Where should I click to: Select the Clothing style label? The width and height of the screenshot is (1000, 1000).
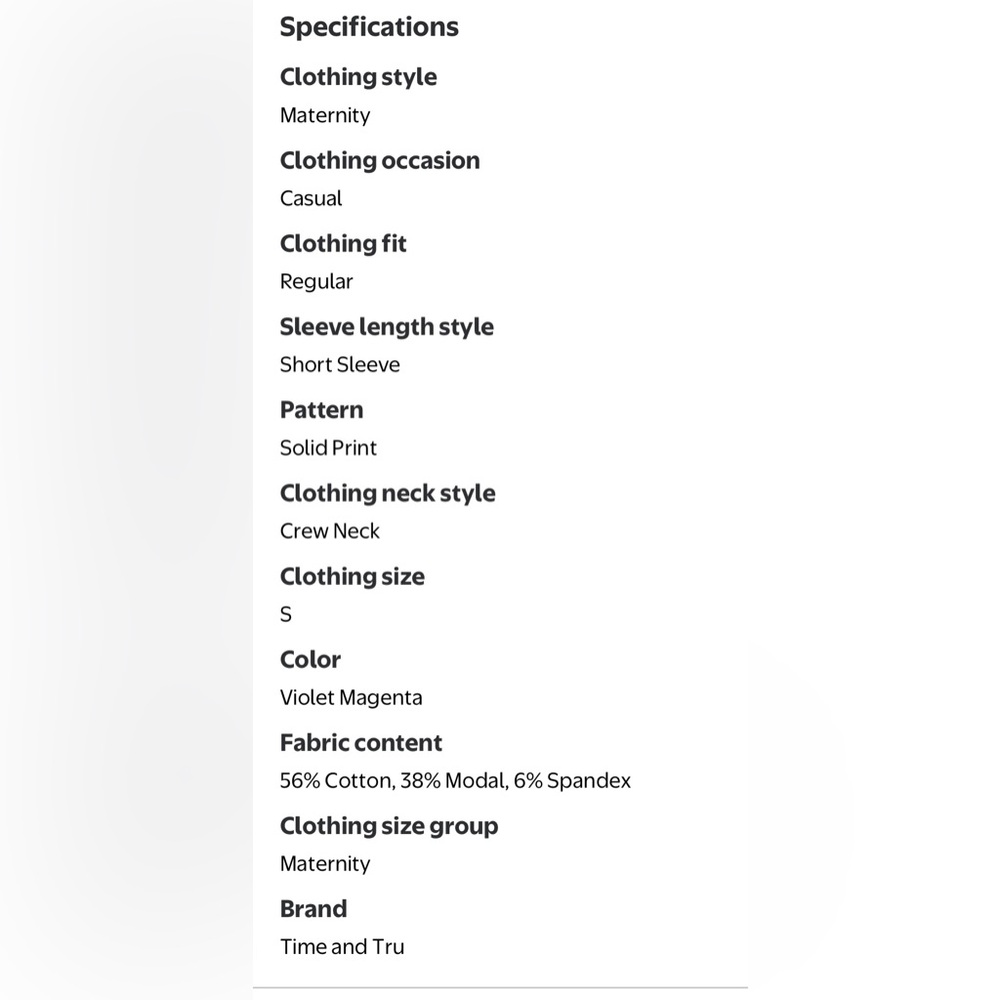[358, 77]
